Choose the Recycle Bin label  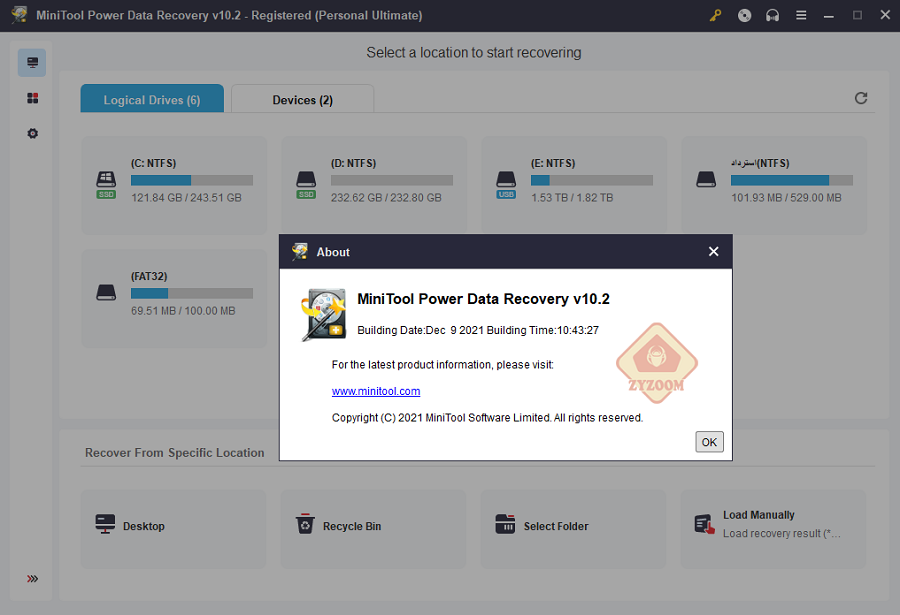352,526
